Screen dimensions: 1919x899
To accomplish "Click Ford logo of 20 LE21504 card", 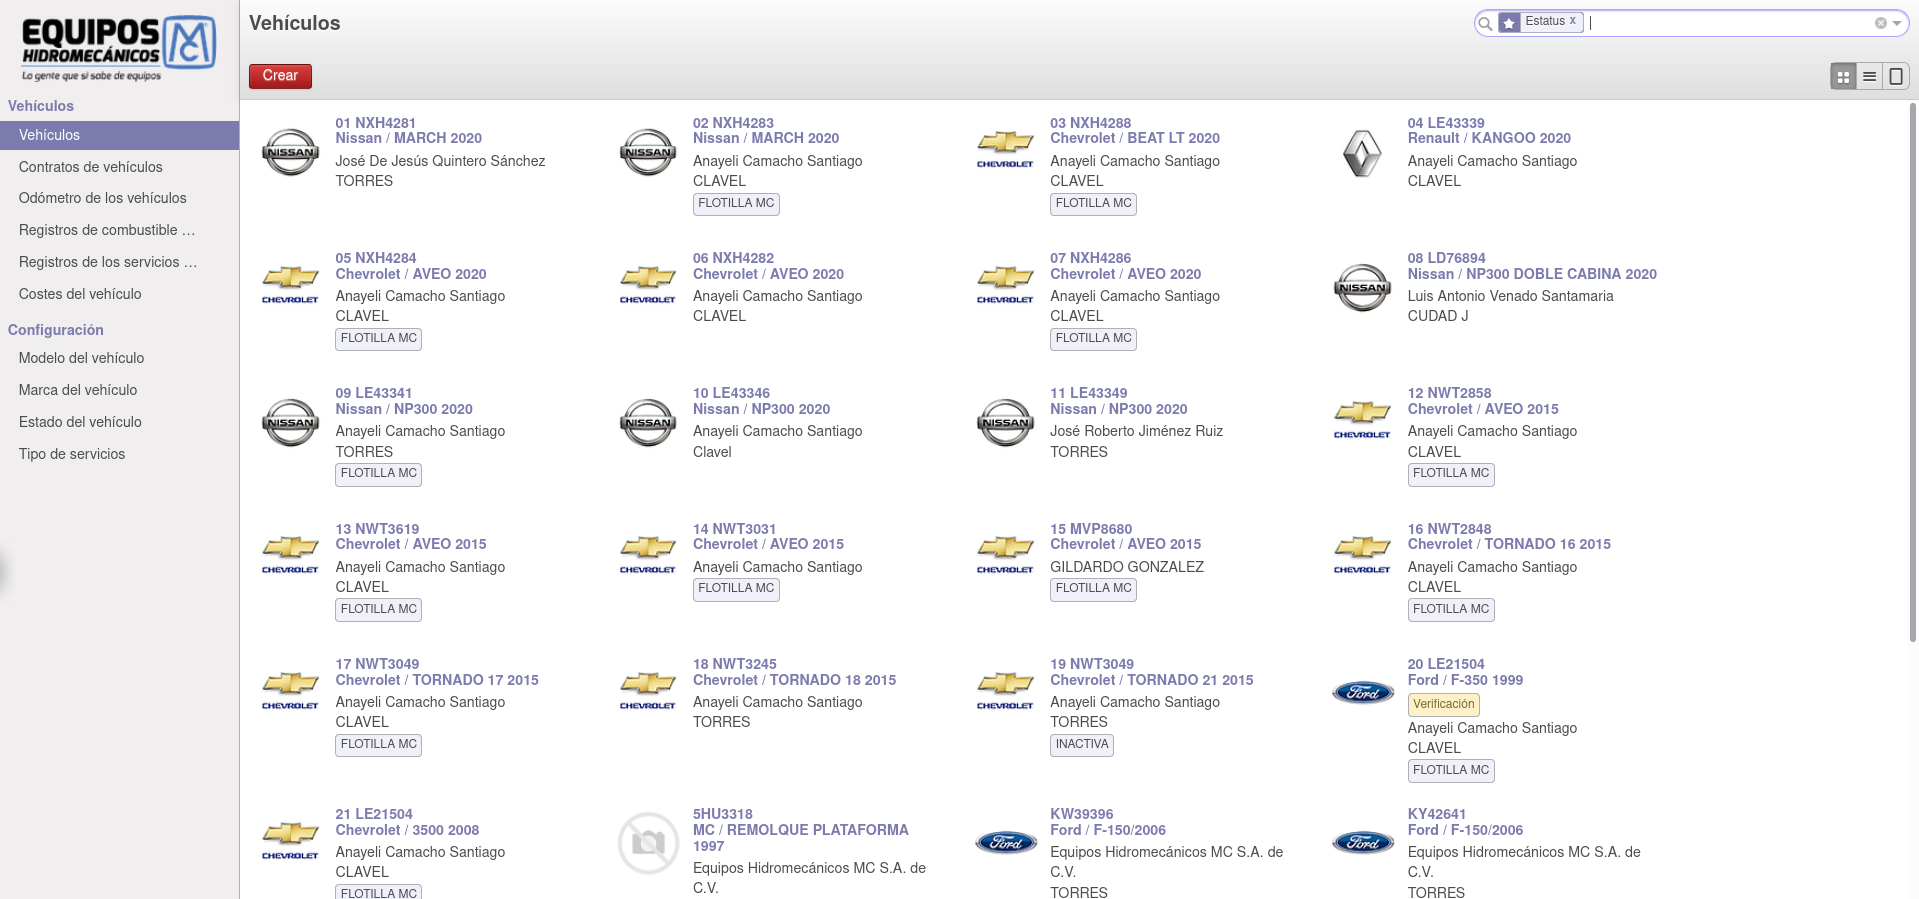I will pyautogui.click(x=1362, y=692).
